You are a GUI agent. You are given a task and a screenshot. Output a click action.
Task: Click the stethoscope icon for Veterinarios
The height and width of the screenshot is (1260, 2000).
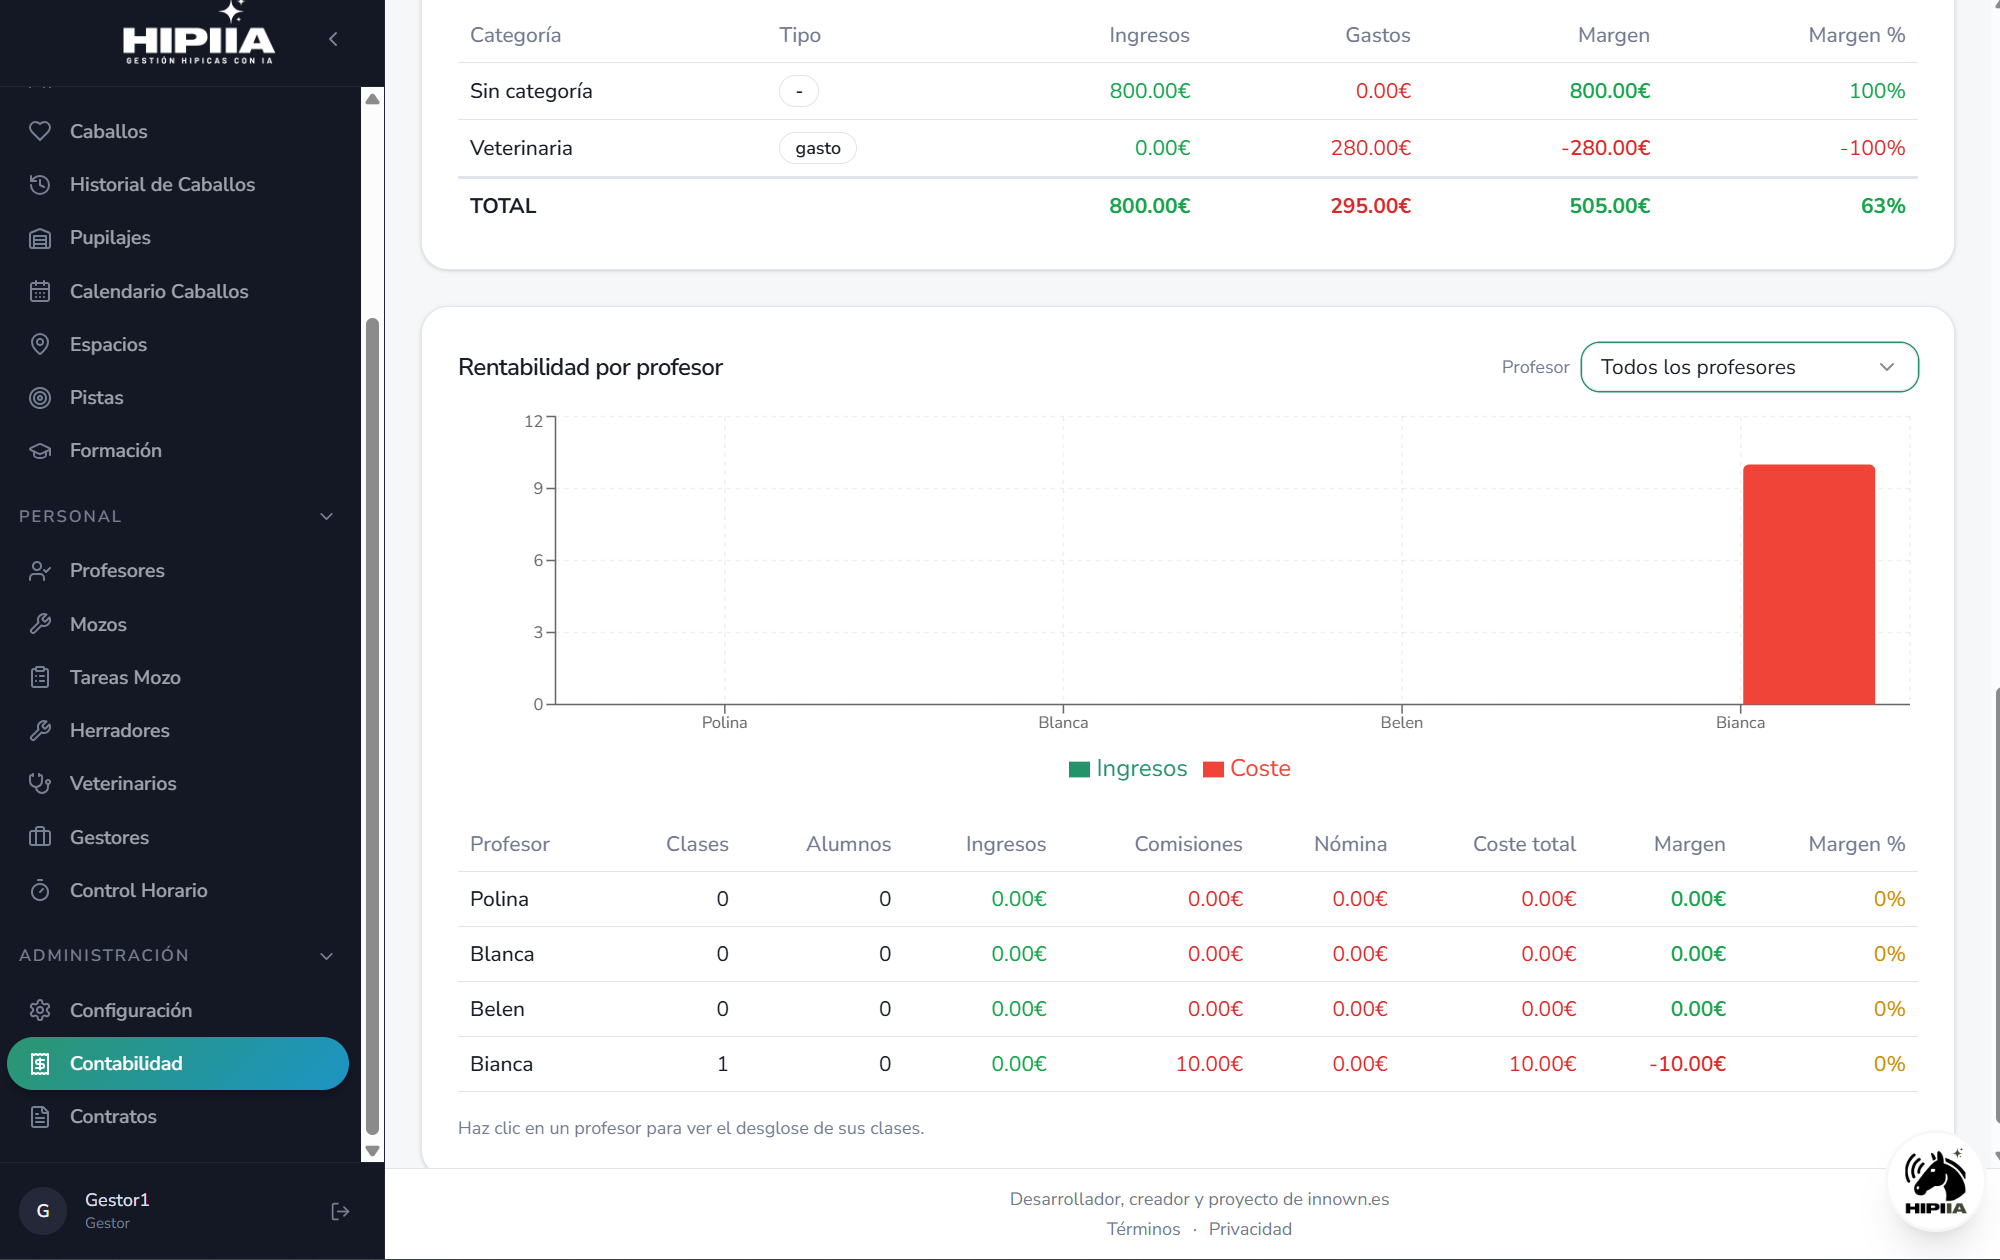40,783
